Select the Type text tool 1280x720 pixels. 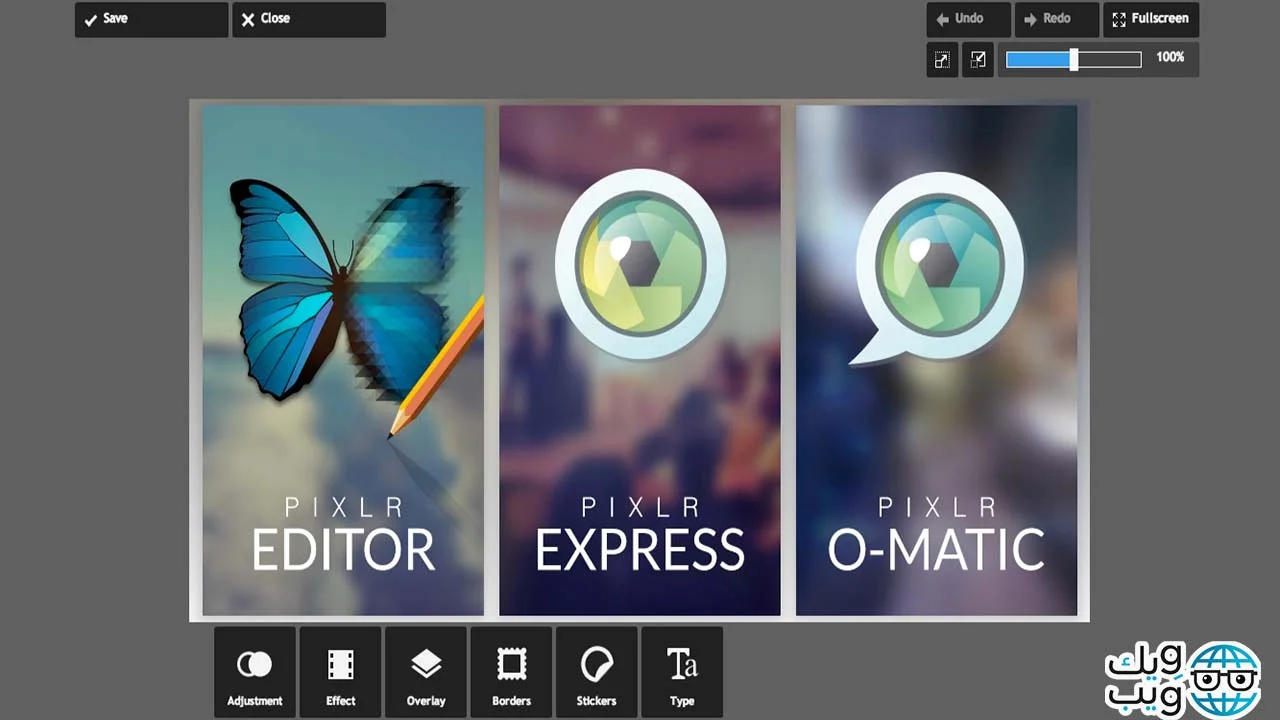(682, 672)
